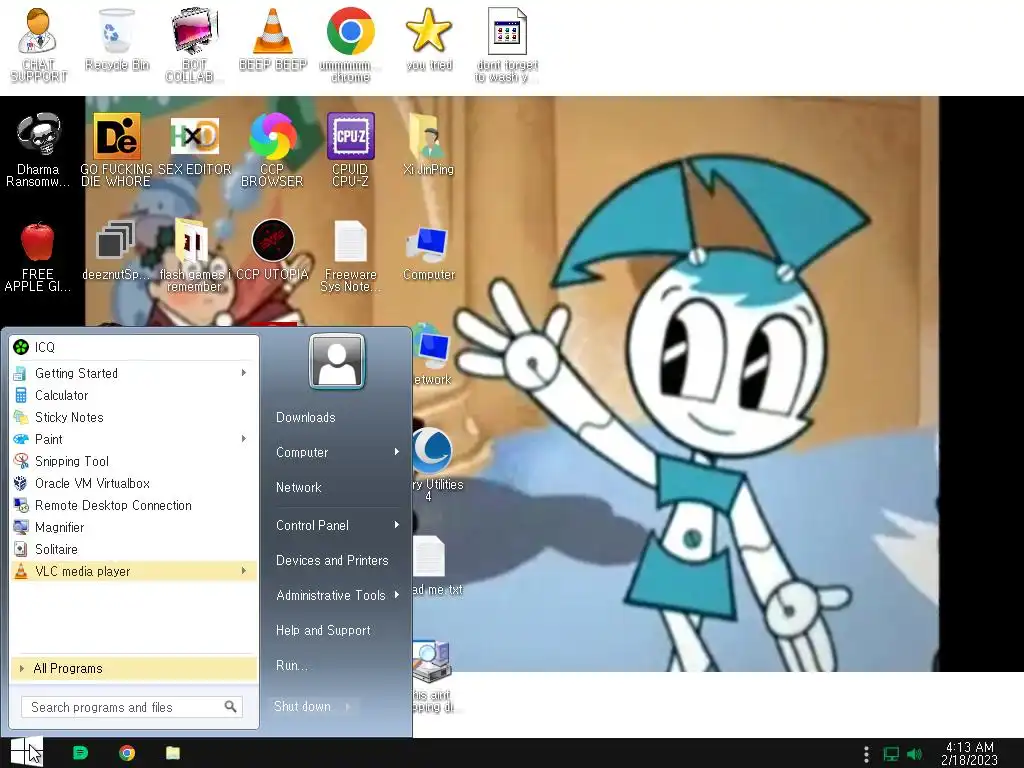Launch Snipping Tool from the Start menu
Screen dimensions: 1024x768
click(134, 461)
